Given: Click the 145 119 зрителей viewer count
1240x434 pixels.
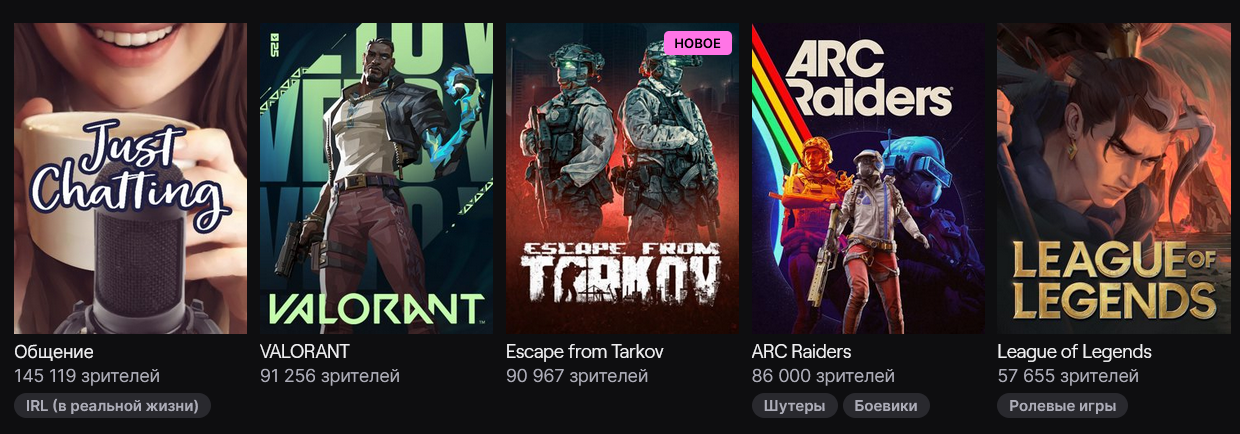Looking at the screenshot, I should [87, 376].
